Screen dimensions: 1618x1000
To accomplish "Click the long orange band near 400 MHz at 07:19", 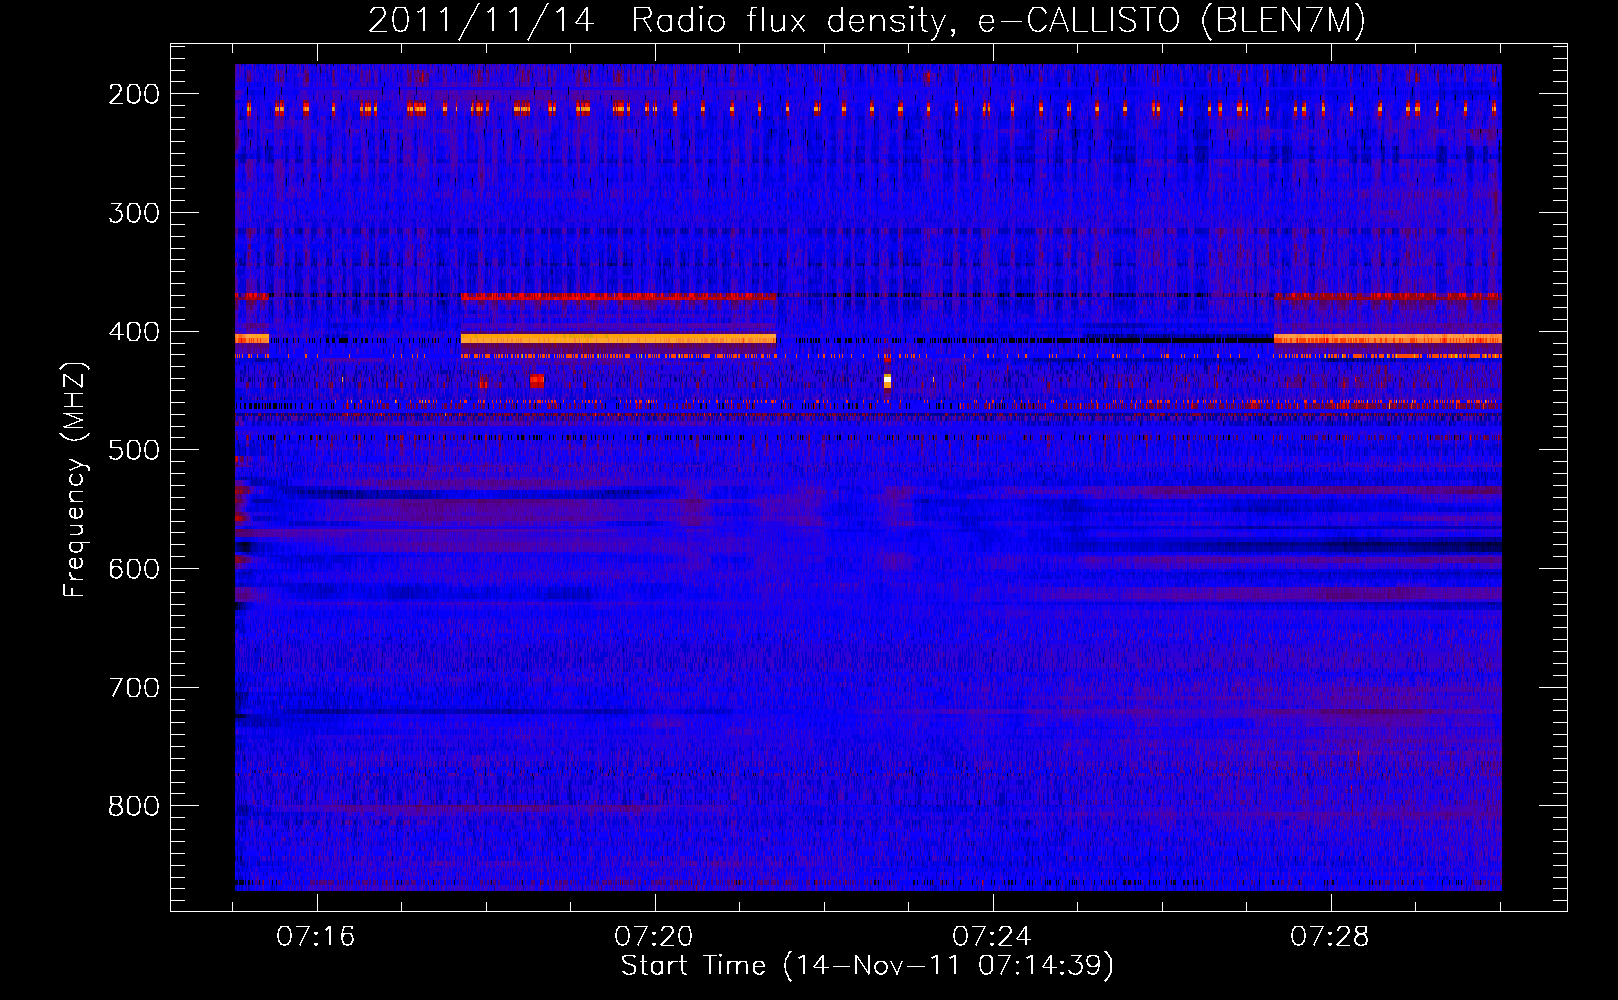I will [618, 339].
